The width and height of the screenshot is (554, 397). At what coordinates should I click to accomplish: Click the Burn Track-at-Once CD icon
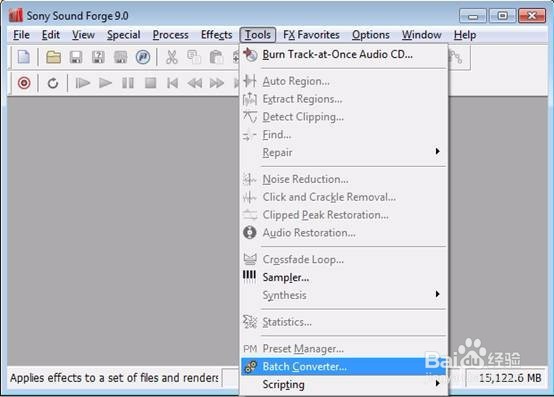[250, 54]
